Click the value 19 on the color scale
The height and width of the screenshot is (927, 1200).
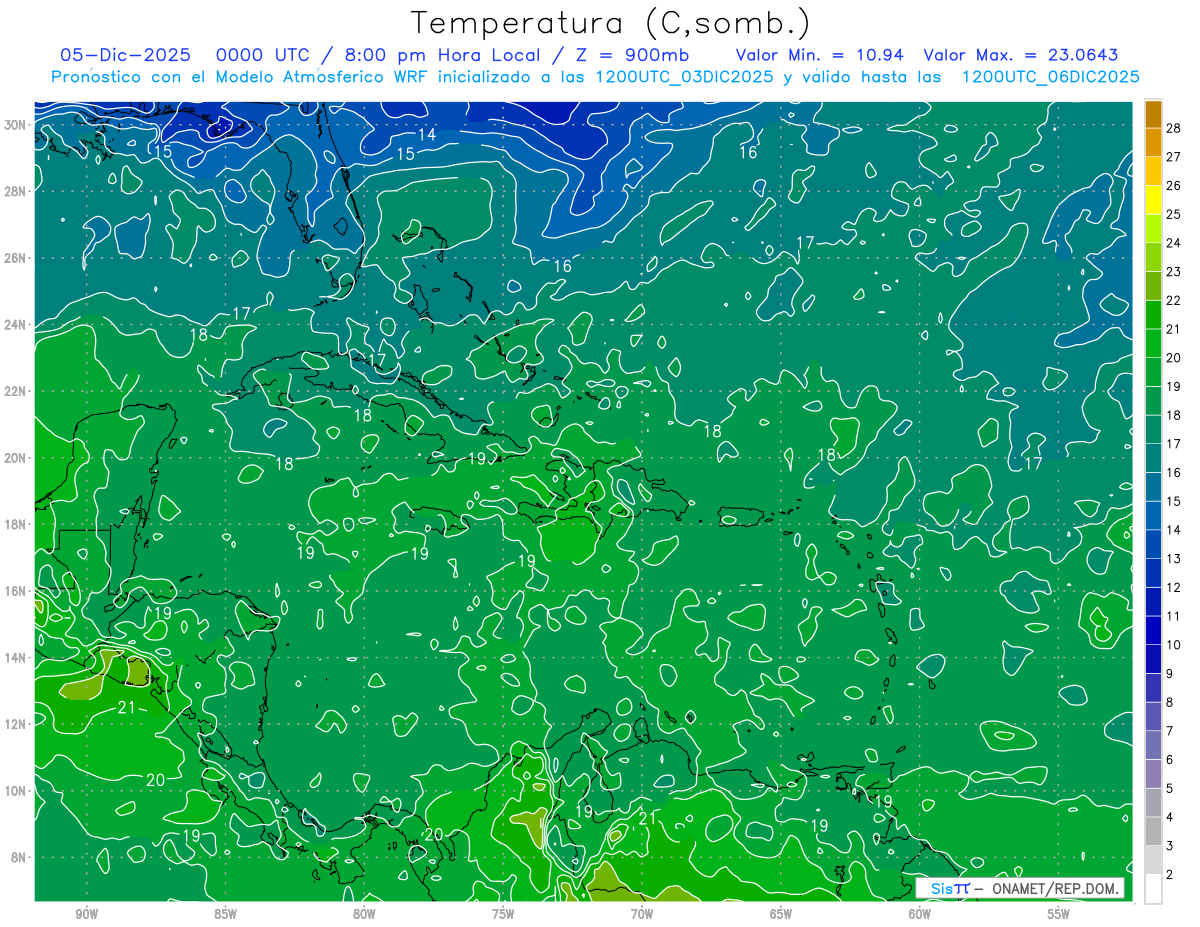(x=1174, y=386)
